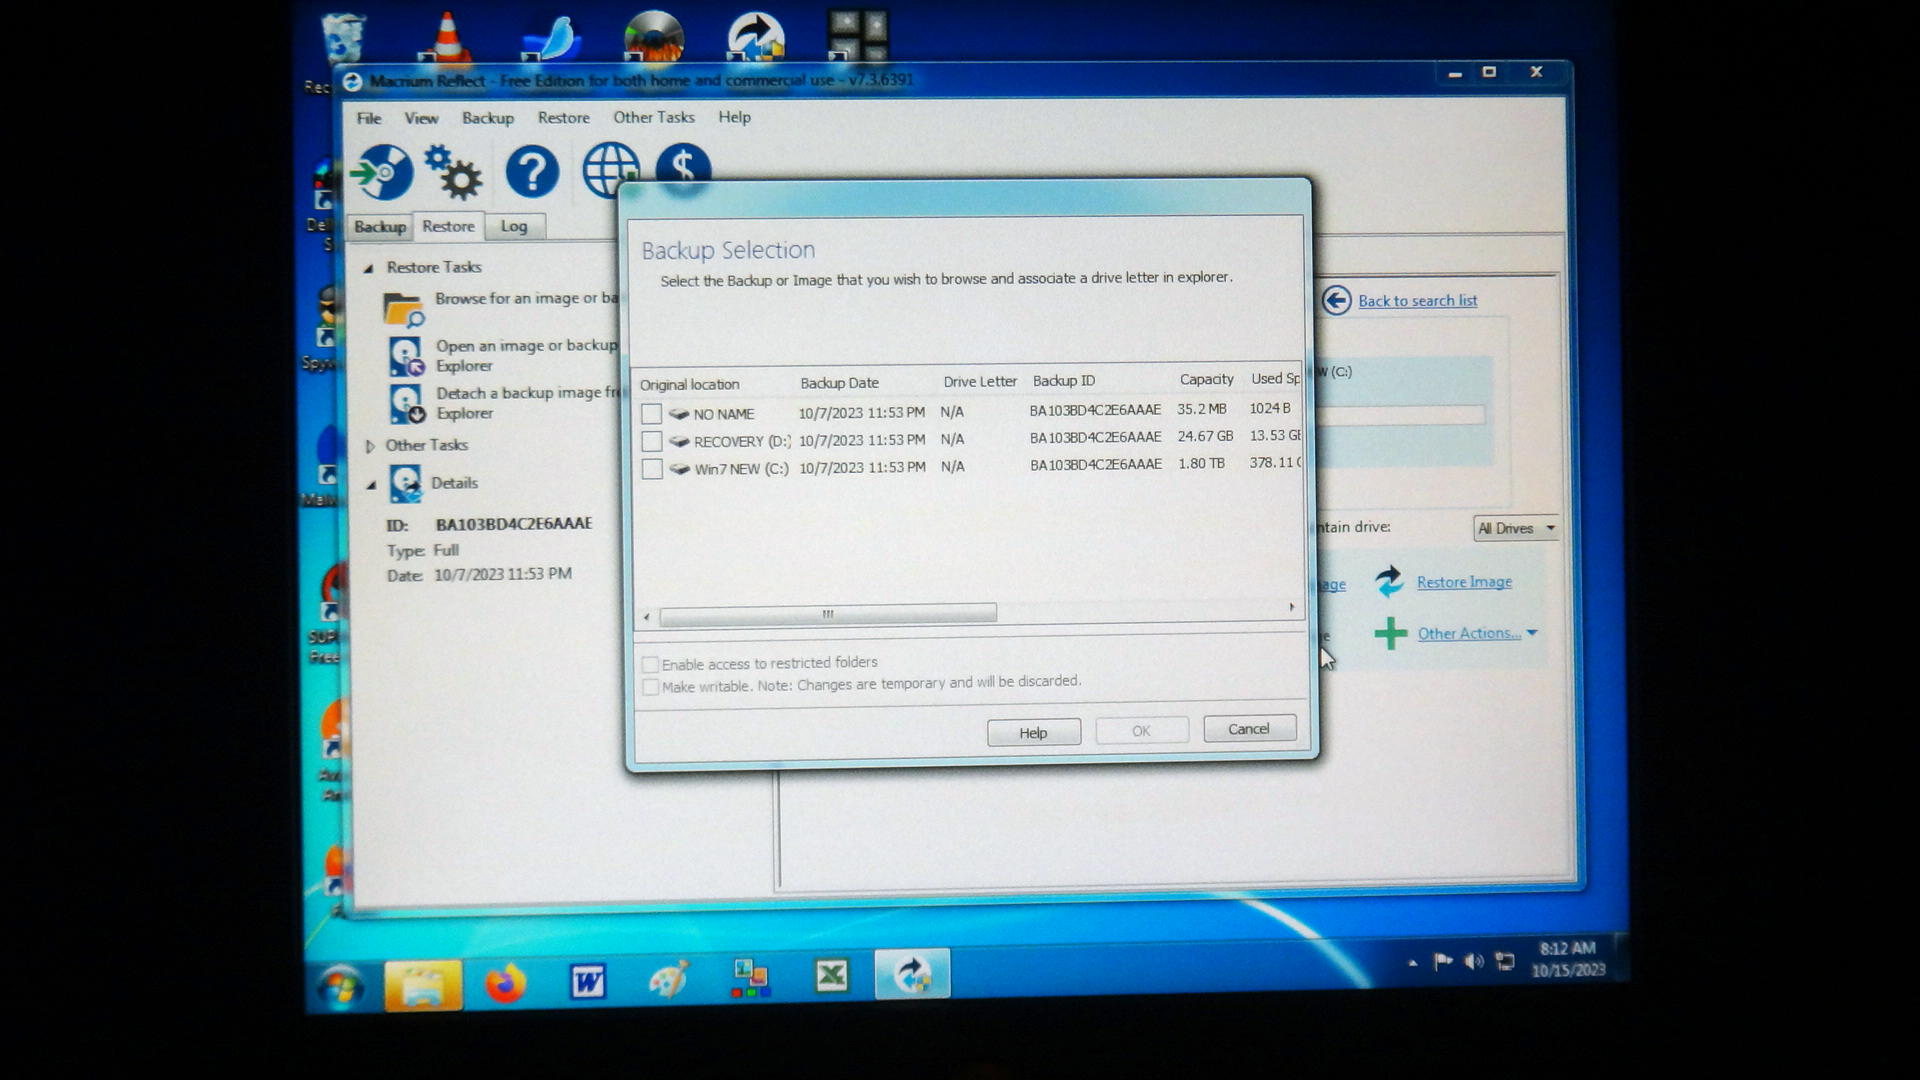Click the Action Center flag tray icon
Screen dimensions: 1920x1080
1442,962
